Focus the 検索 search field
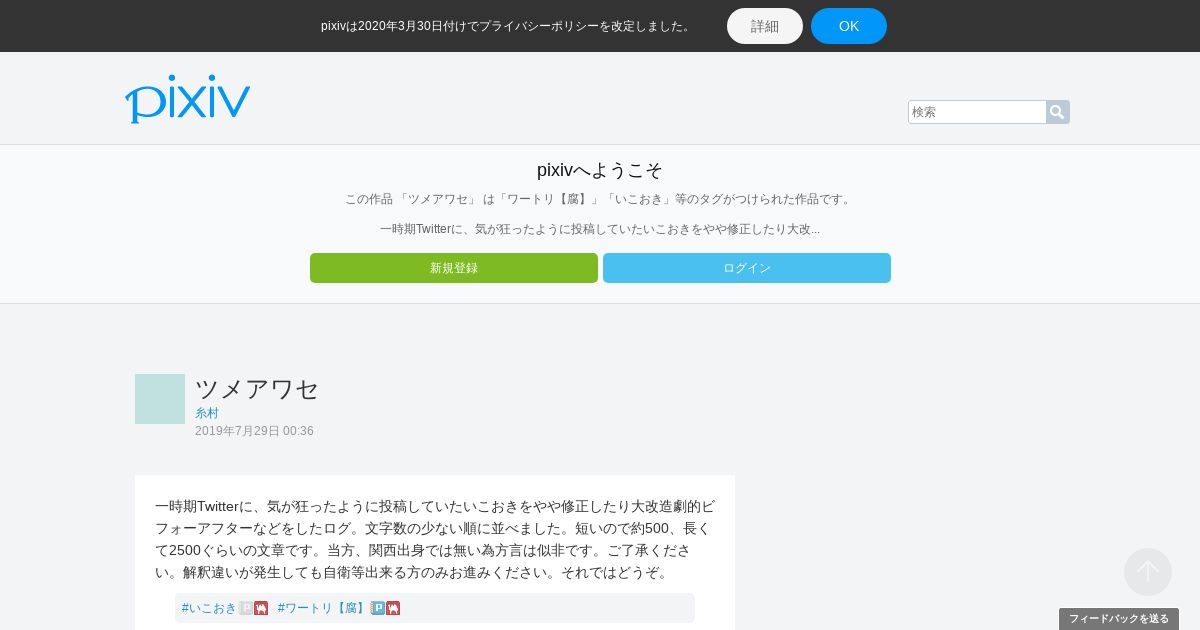 [x=977, y=112]
